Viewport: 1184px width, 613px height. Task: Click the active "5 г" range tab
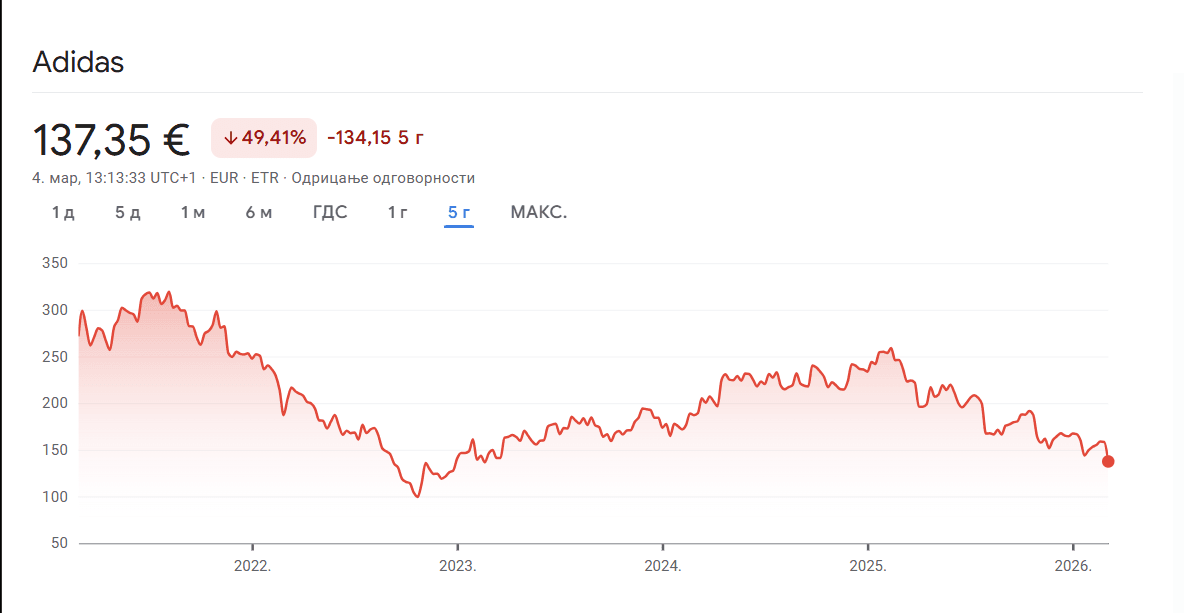click(x=459, y=212)
